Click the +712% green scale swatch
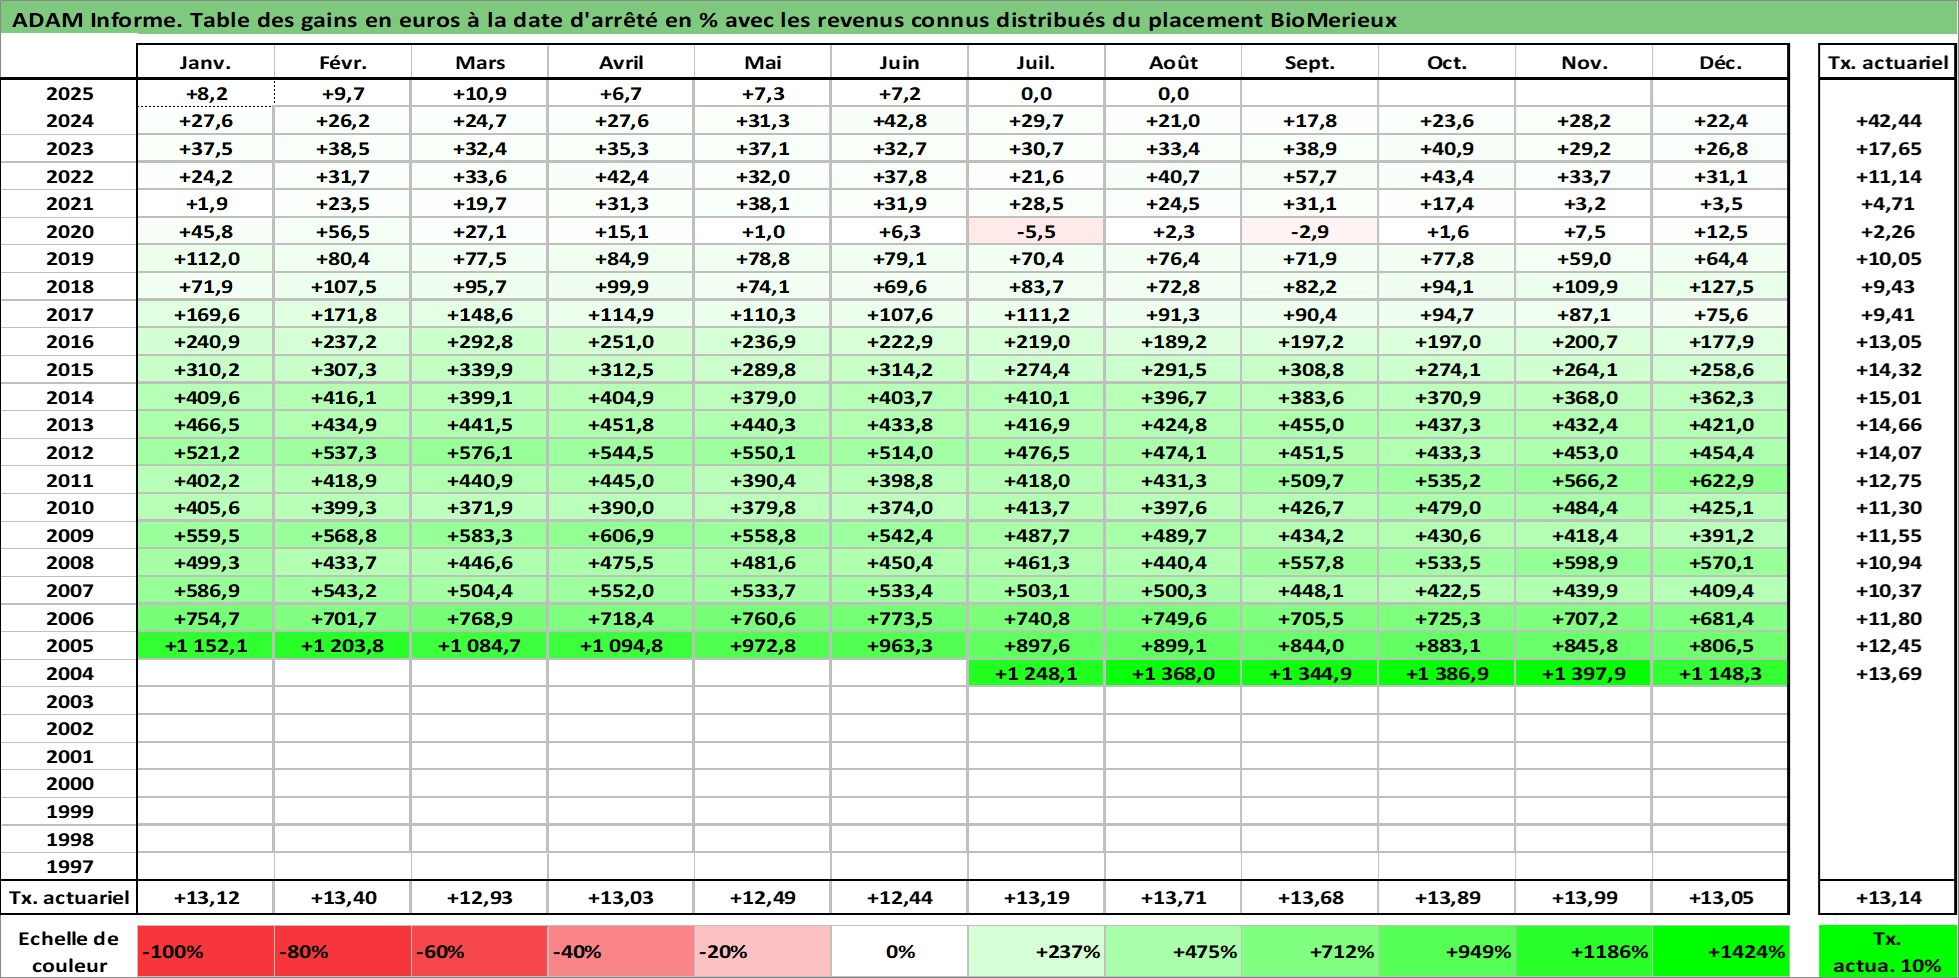The width and height of the screenshot is (1959, 978). pyautogui.click(x=1309, y=951)
